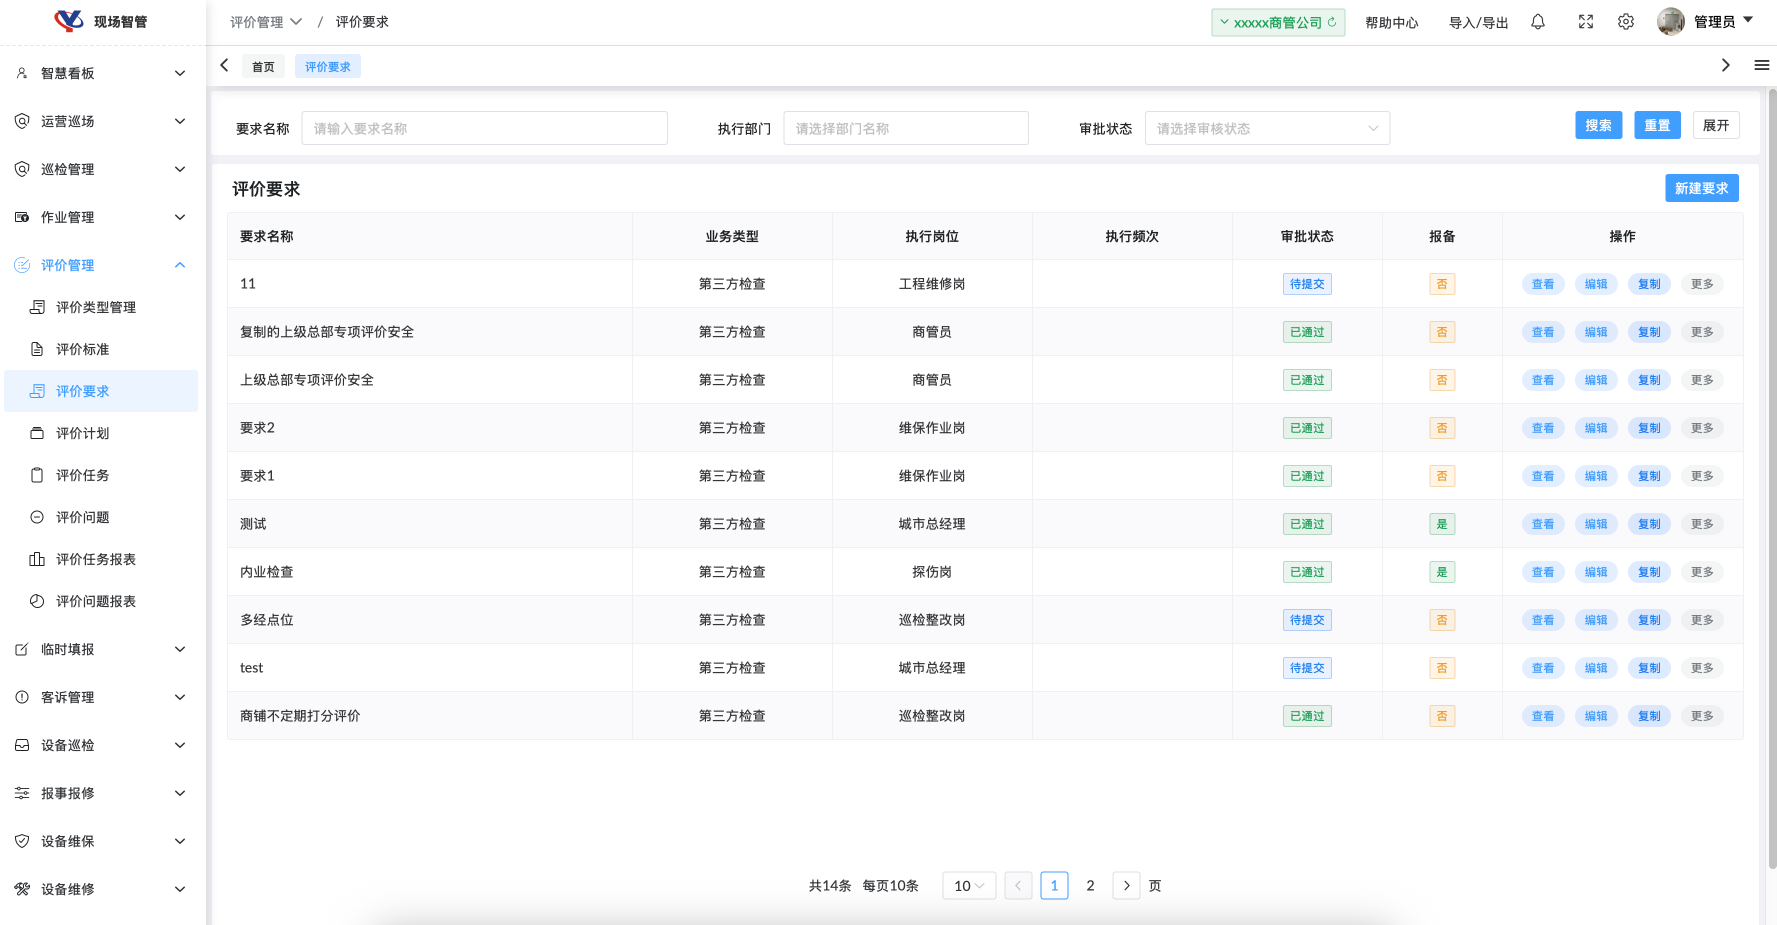This screenshot has width=1777, height=925.
Task: Go to page 2 in pagination
Action: pyautogui.click(x=1090, y=886)
